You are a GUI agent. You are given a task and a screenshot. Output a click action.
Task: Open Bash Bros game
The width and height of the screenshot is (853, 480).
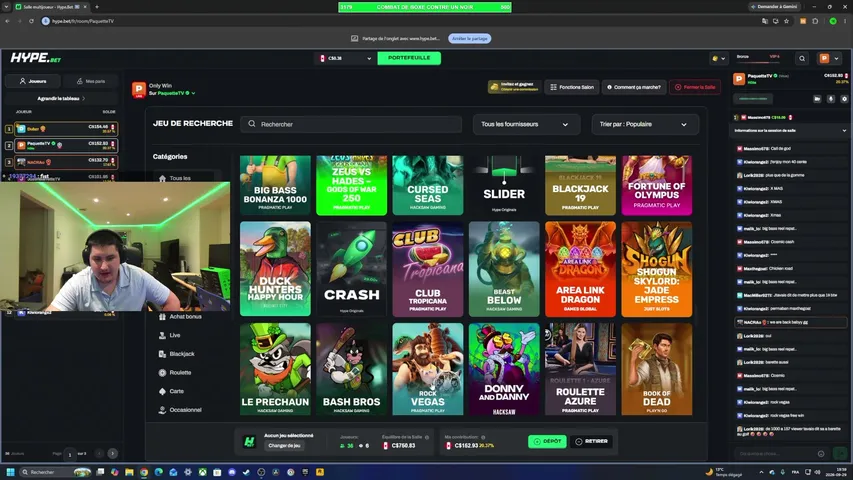point(351,369)
